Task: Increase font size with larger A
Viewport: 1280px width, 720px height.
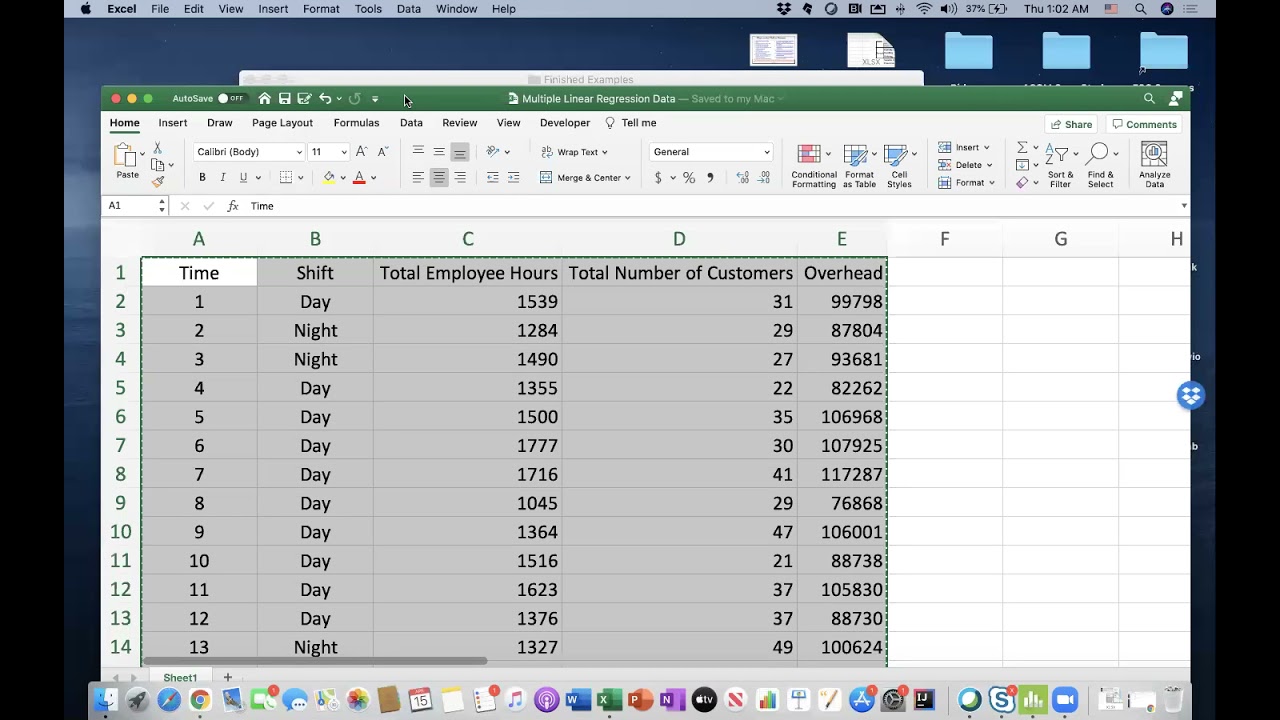Action: click(361, 152)
